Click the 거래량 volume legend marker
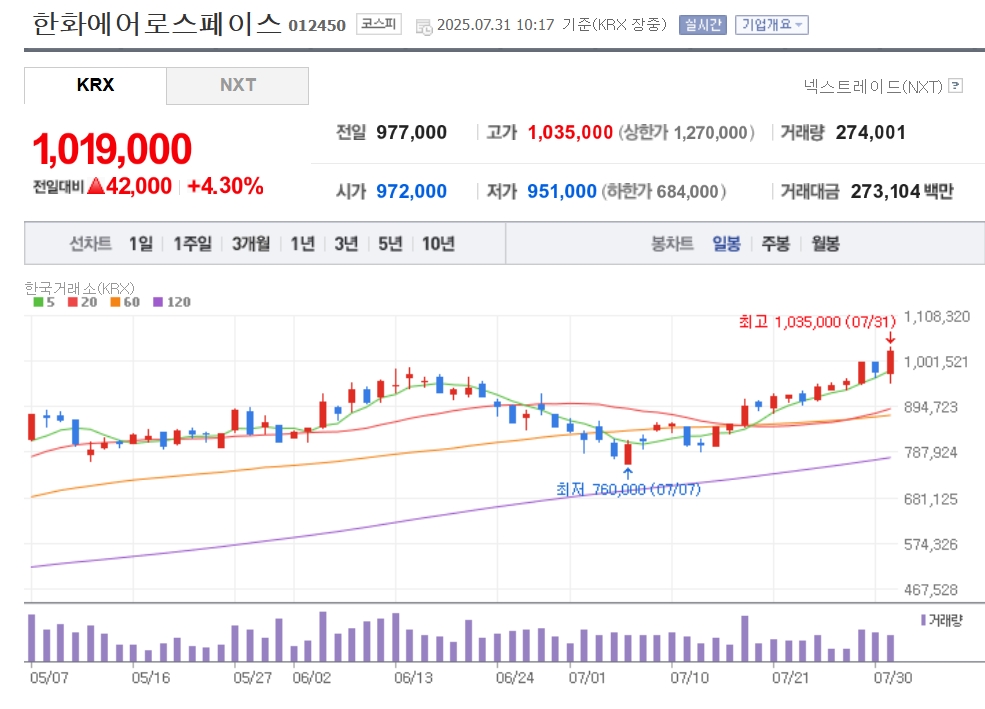 click(923, 620)
